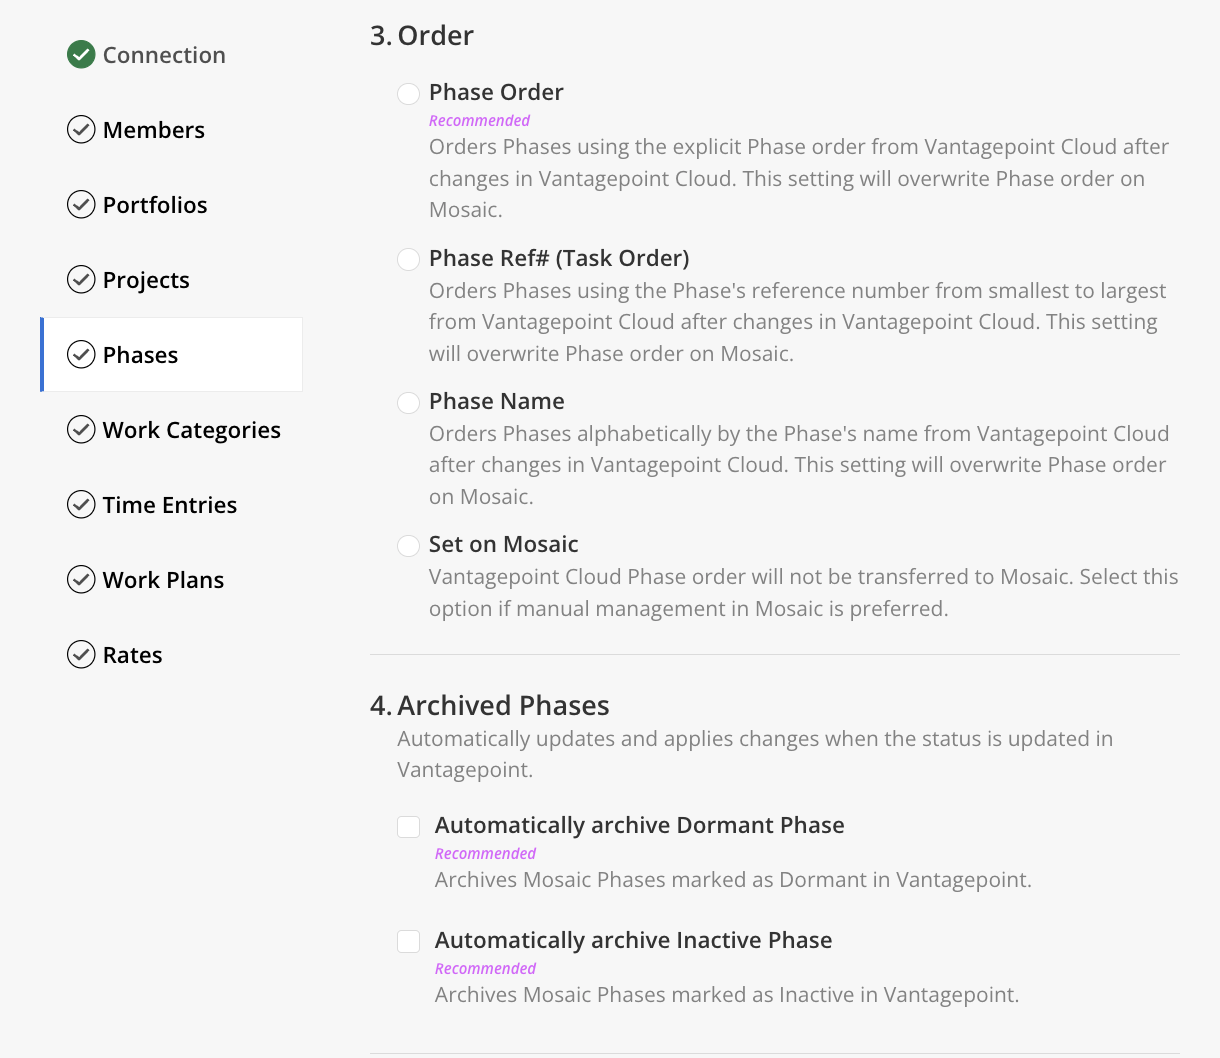Image resolution: width=1220 pixels, height=1058 pixels.
Task: Click the Work Categories checkmark icon
Action: tap(81, 430)
